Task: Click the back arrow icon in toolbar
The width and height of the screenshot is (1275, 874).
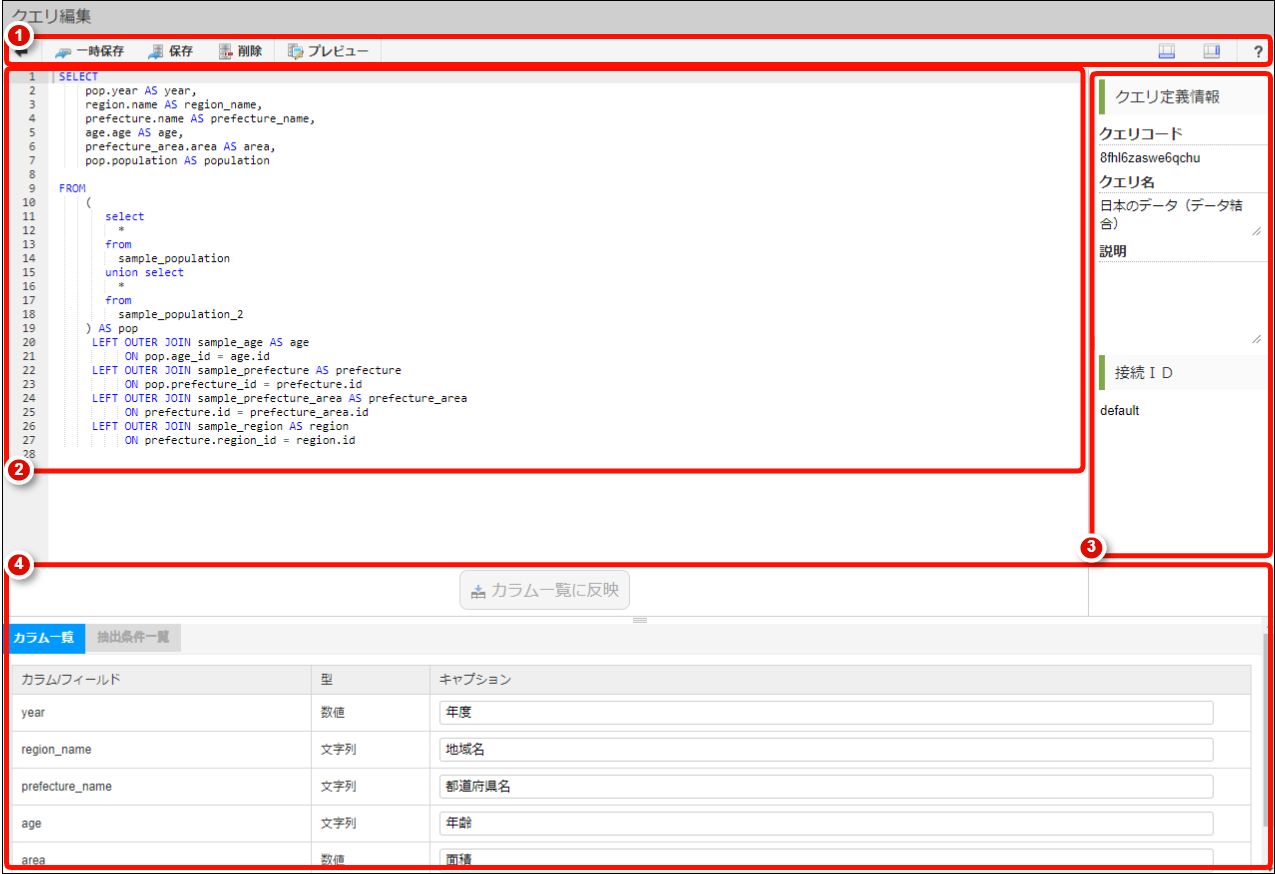Action: click(22, 51)
